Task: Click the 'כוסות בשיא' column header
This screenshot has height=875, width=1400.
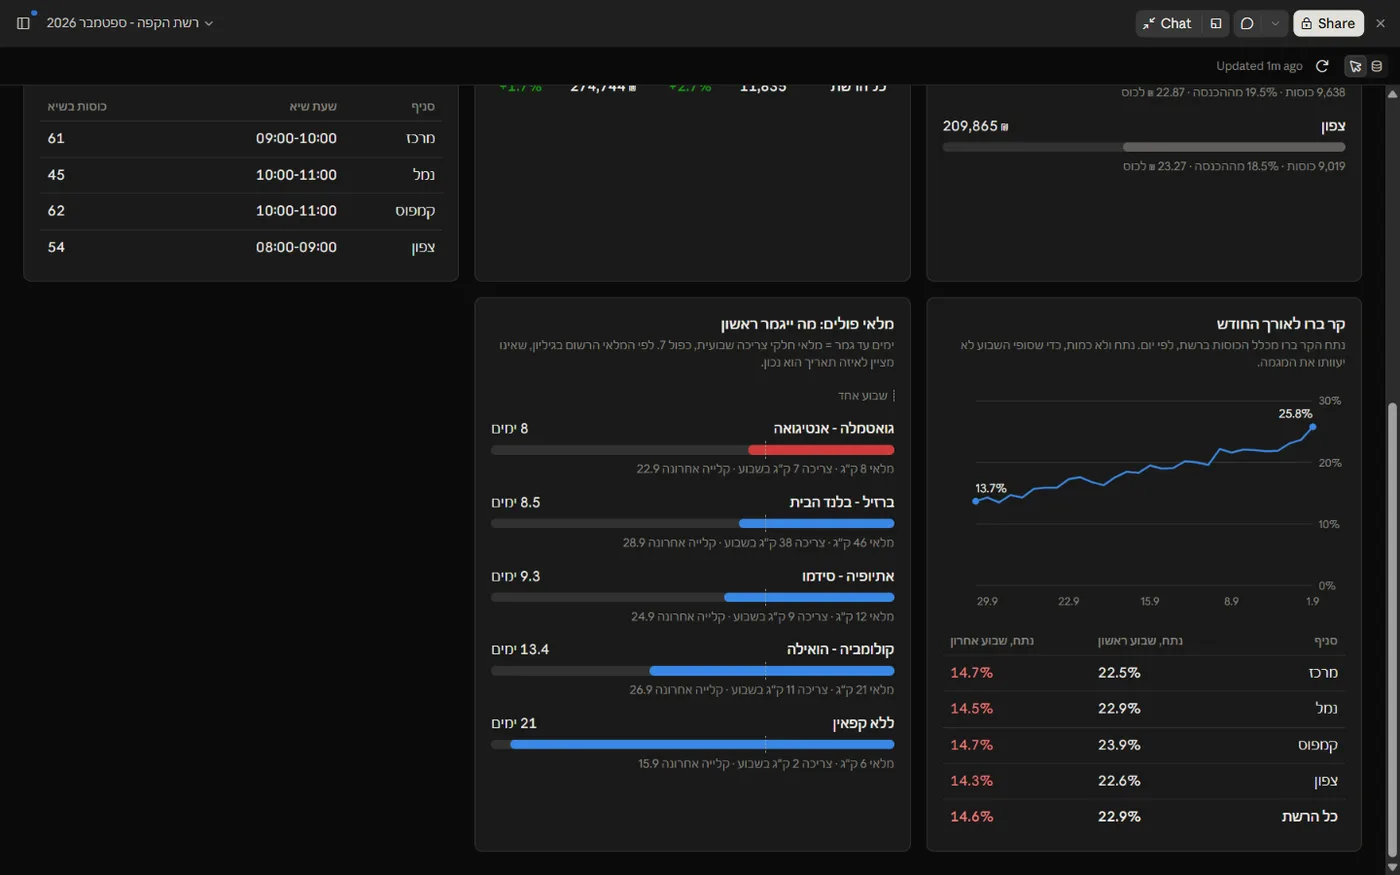Action: coord(77,106)
